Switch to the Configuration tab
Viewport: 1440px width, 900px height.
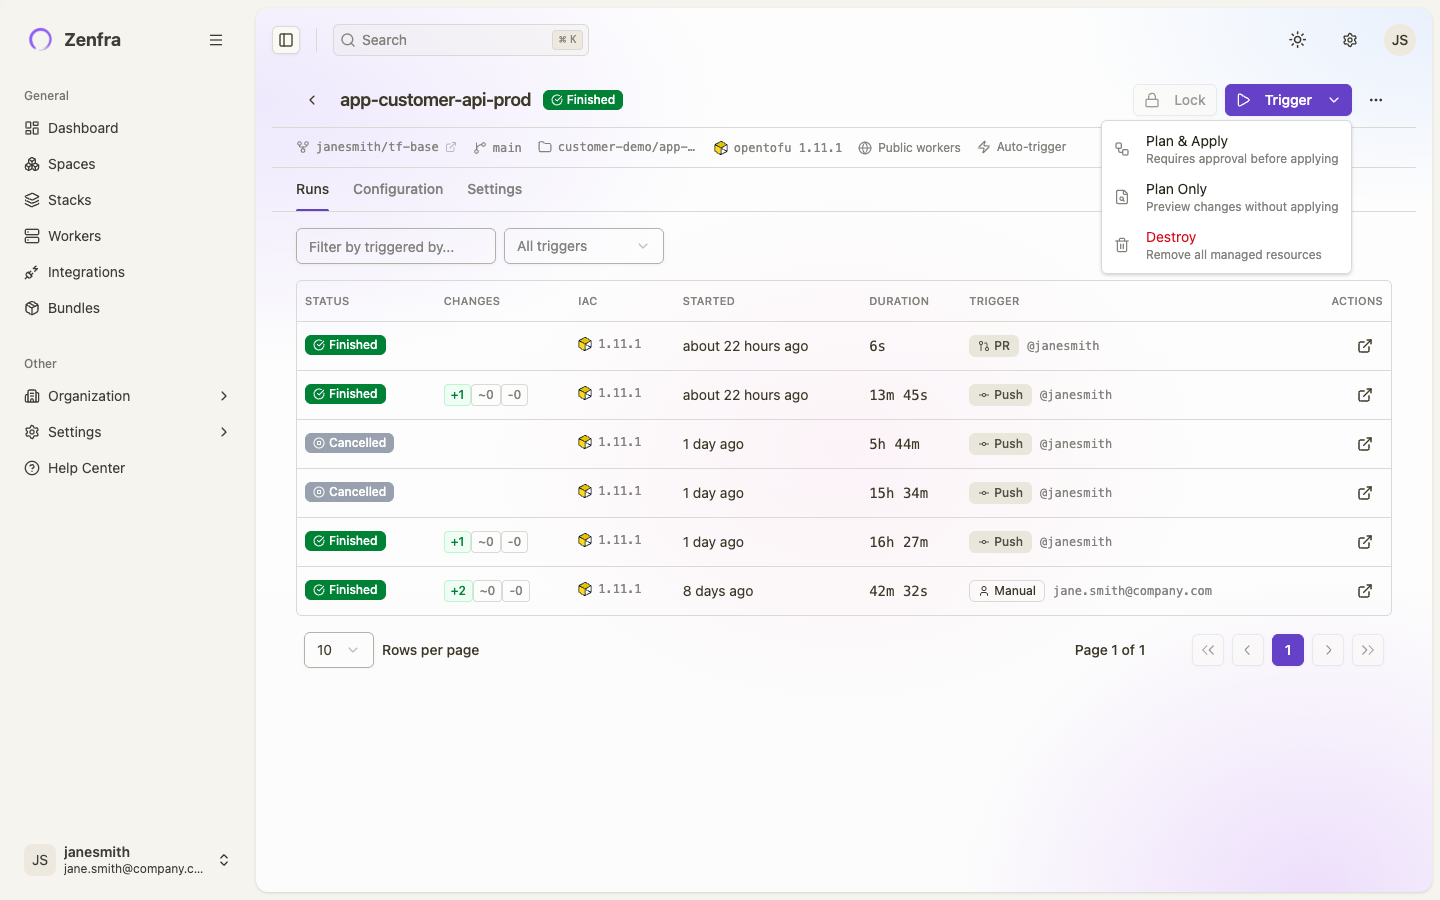397,189
